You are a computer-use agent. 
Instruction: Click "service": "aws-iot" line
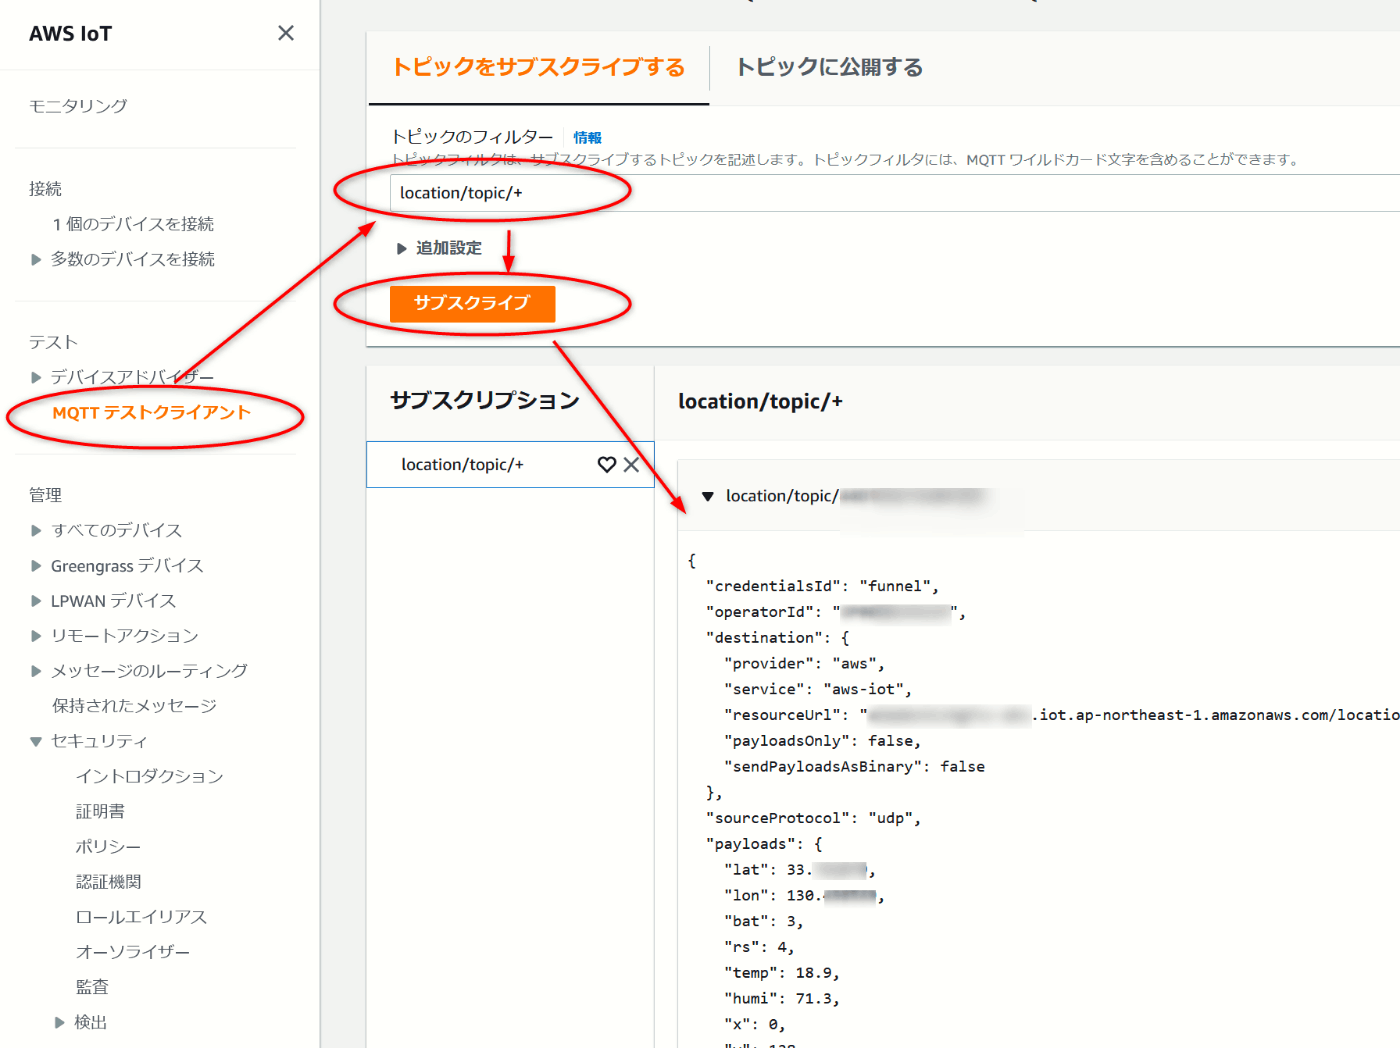click(x=818, y=689)
